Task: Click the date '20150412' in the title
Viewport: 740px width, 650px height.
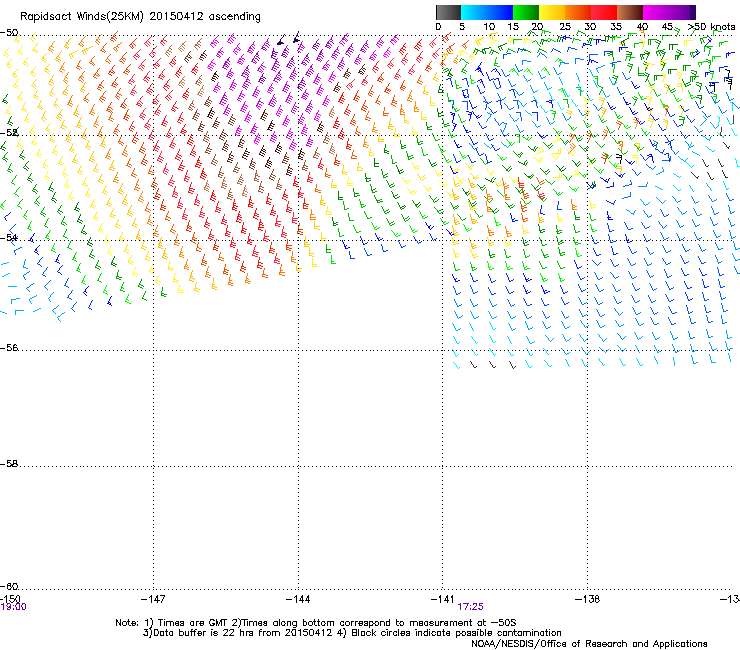Action: click(176, 17)
